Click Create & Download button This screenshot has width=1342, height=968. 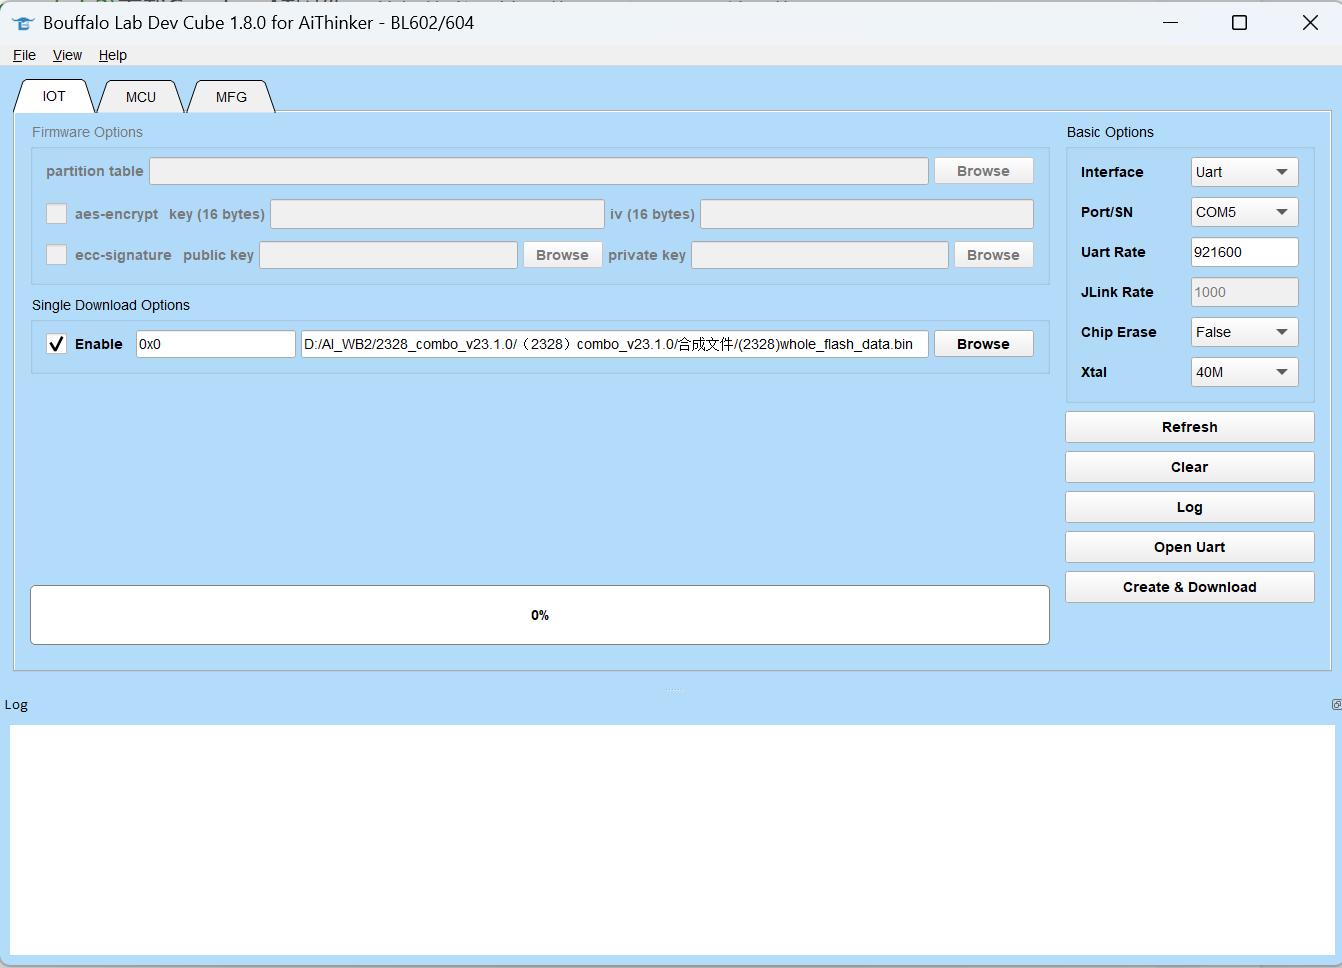point(1190,587)
